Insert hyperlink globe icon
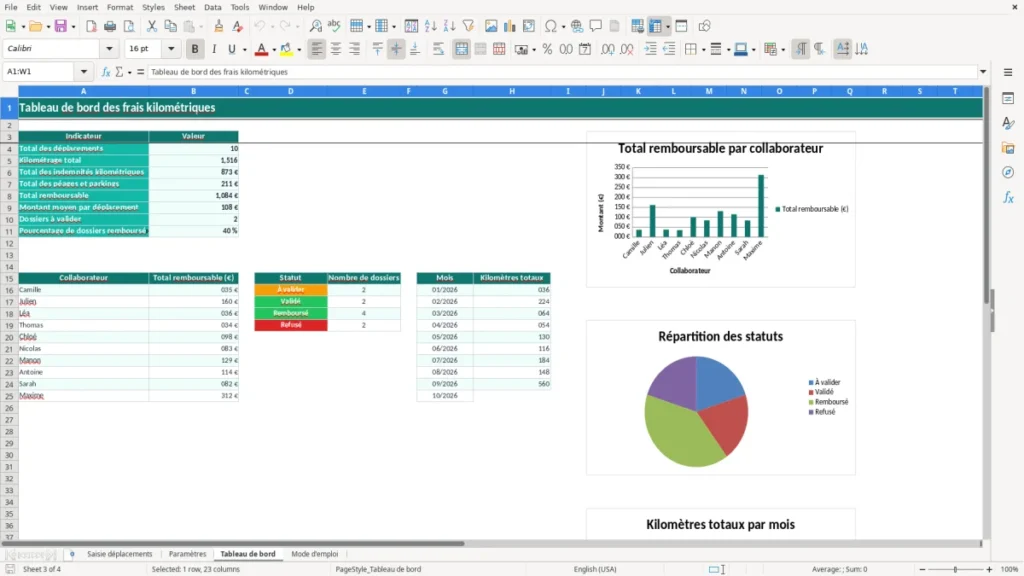The width and height of the screenshot is (1024, 576). (577, 26)
